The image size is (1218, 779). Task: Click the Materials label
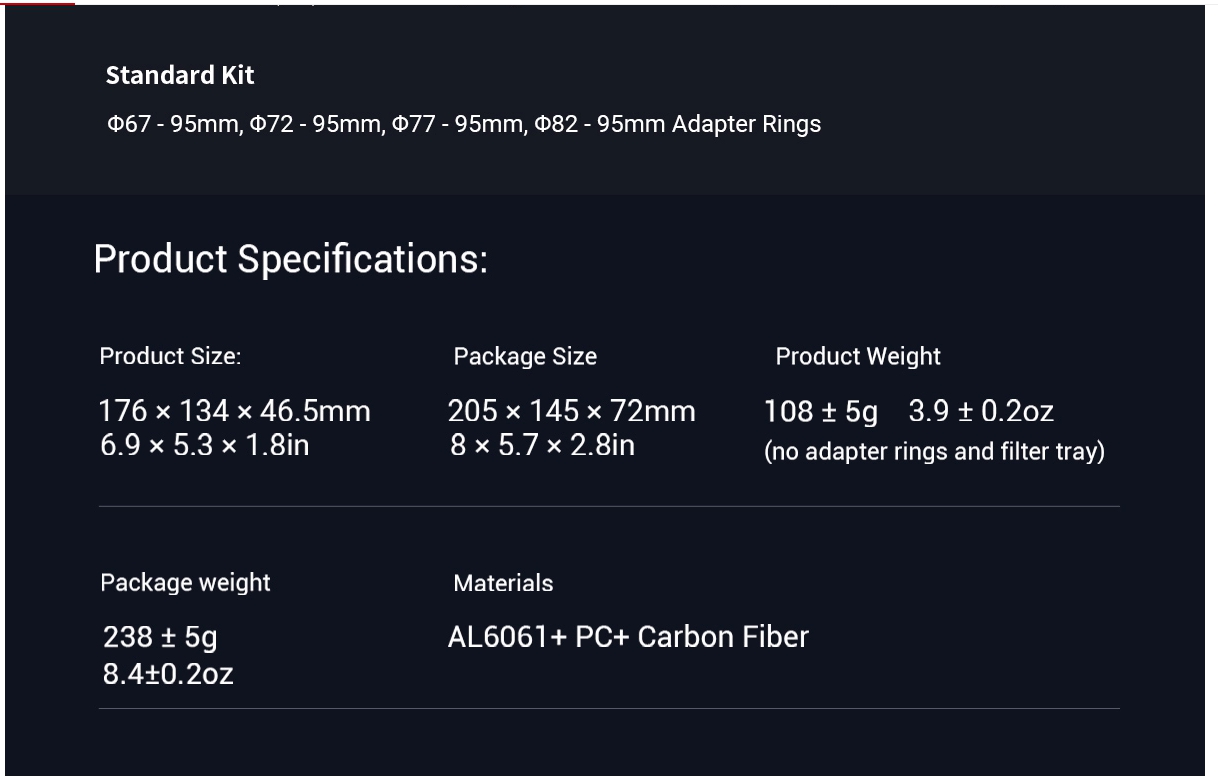click(503, 583)
